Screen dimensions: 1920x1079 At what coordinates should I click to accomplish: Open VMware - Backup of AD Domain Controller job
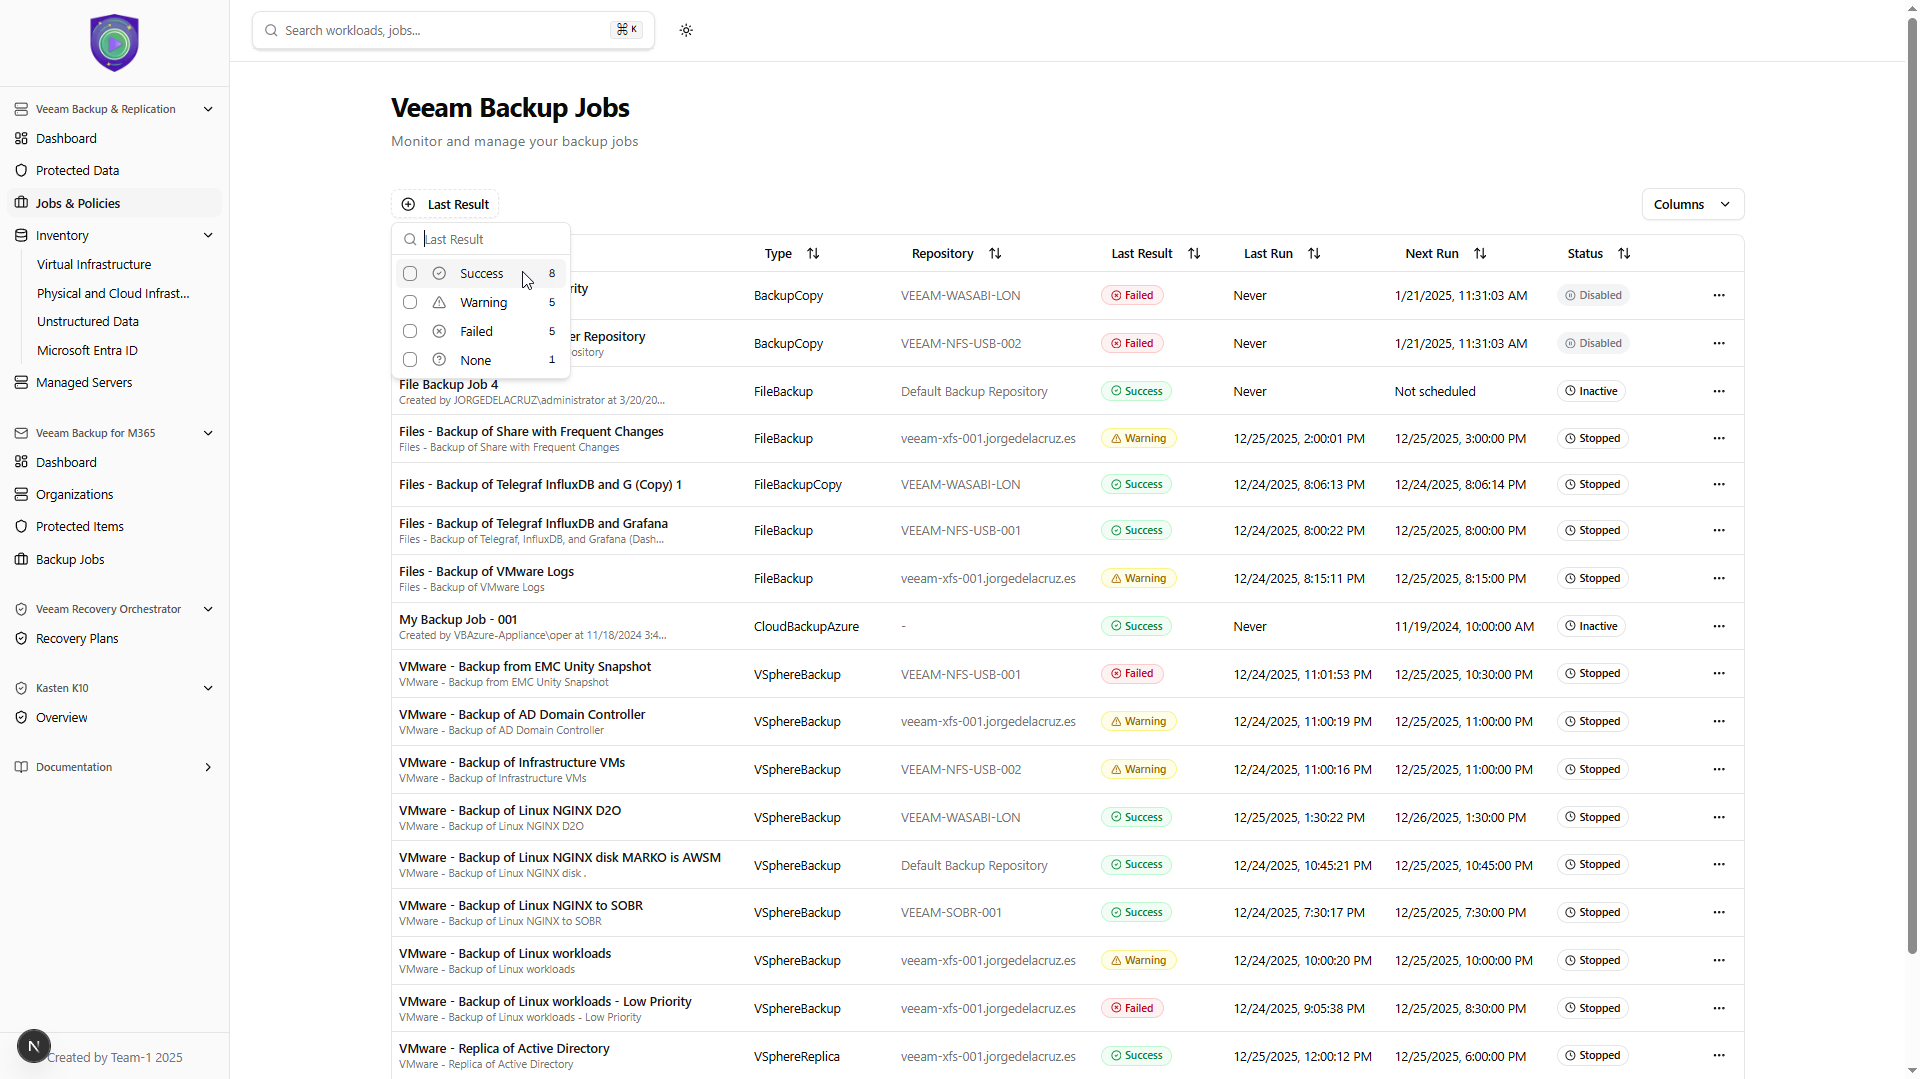(x=522, y=715)
